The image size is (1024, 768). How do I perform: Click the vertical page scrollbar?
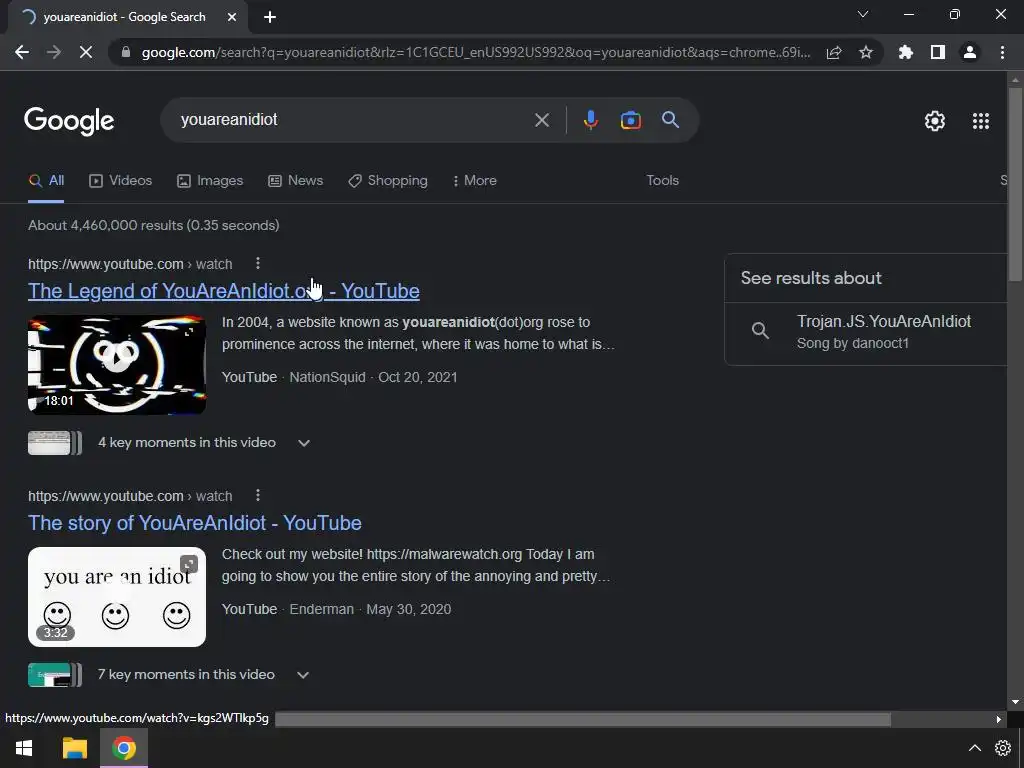point(1015,183)
